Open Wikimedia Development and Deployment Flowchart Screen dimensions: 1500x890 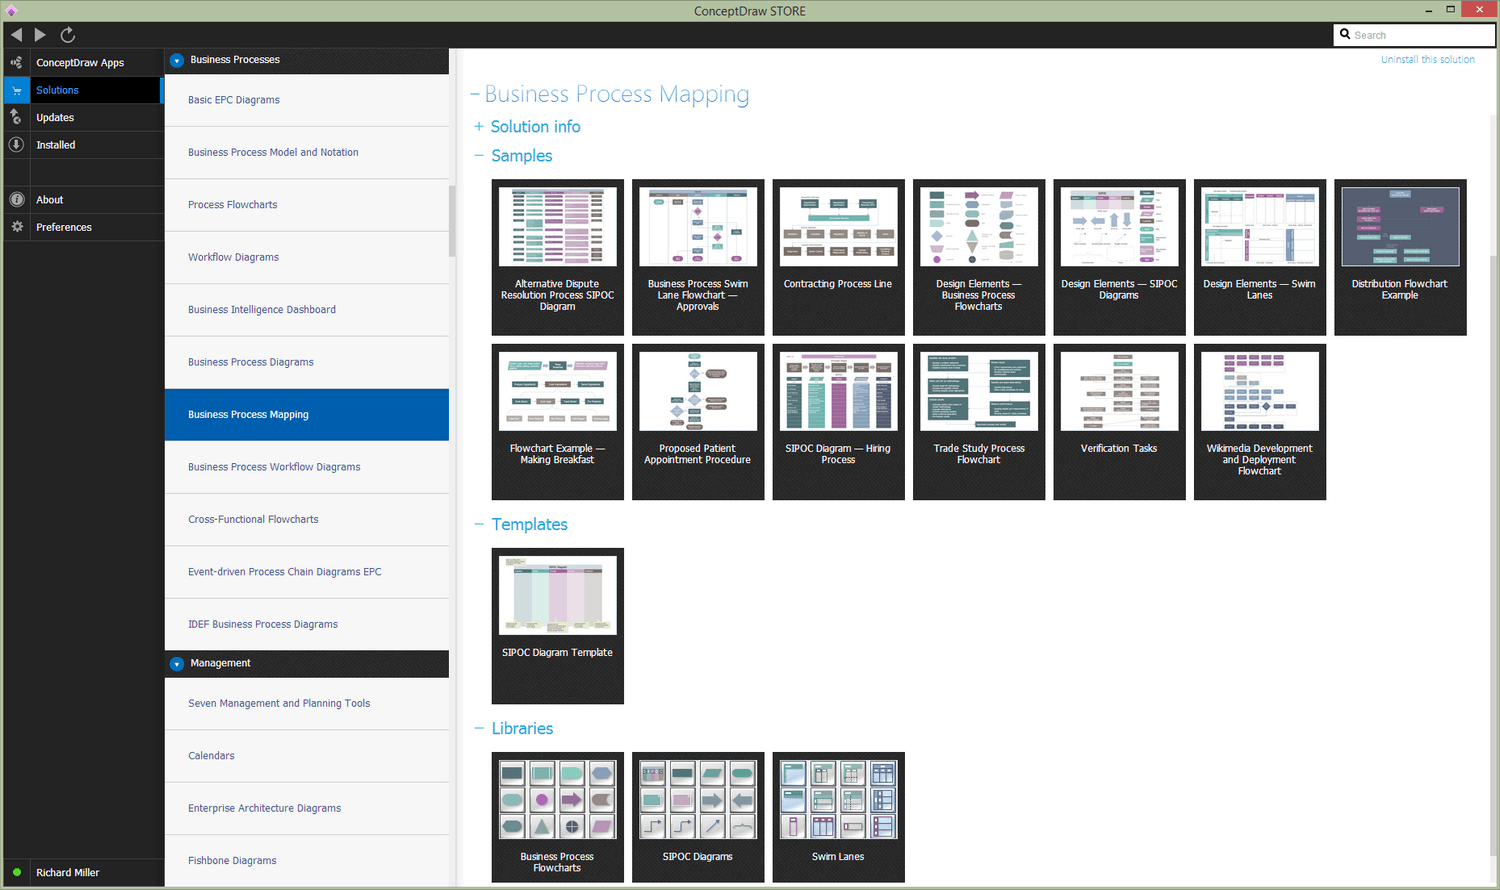tap(1260, 422)
